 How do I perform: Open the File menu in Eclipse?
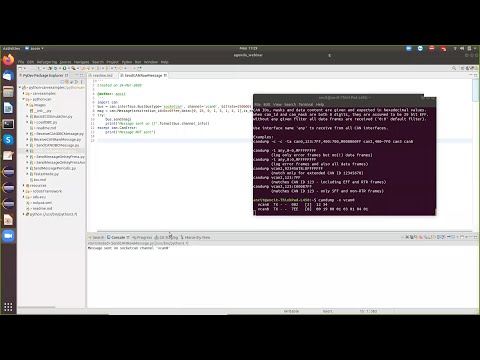21,62
